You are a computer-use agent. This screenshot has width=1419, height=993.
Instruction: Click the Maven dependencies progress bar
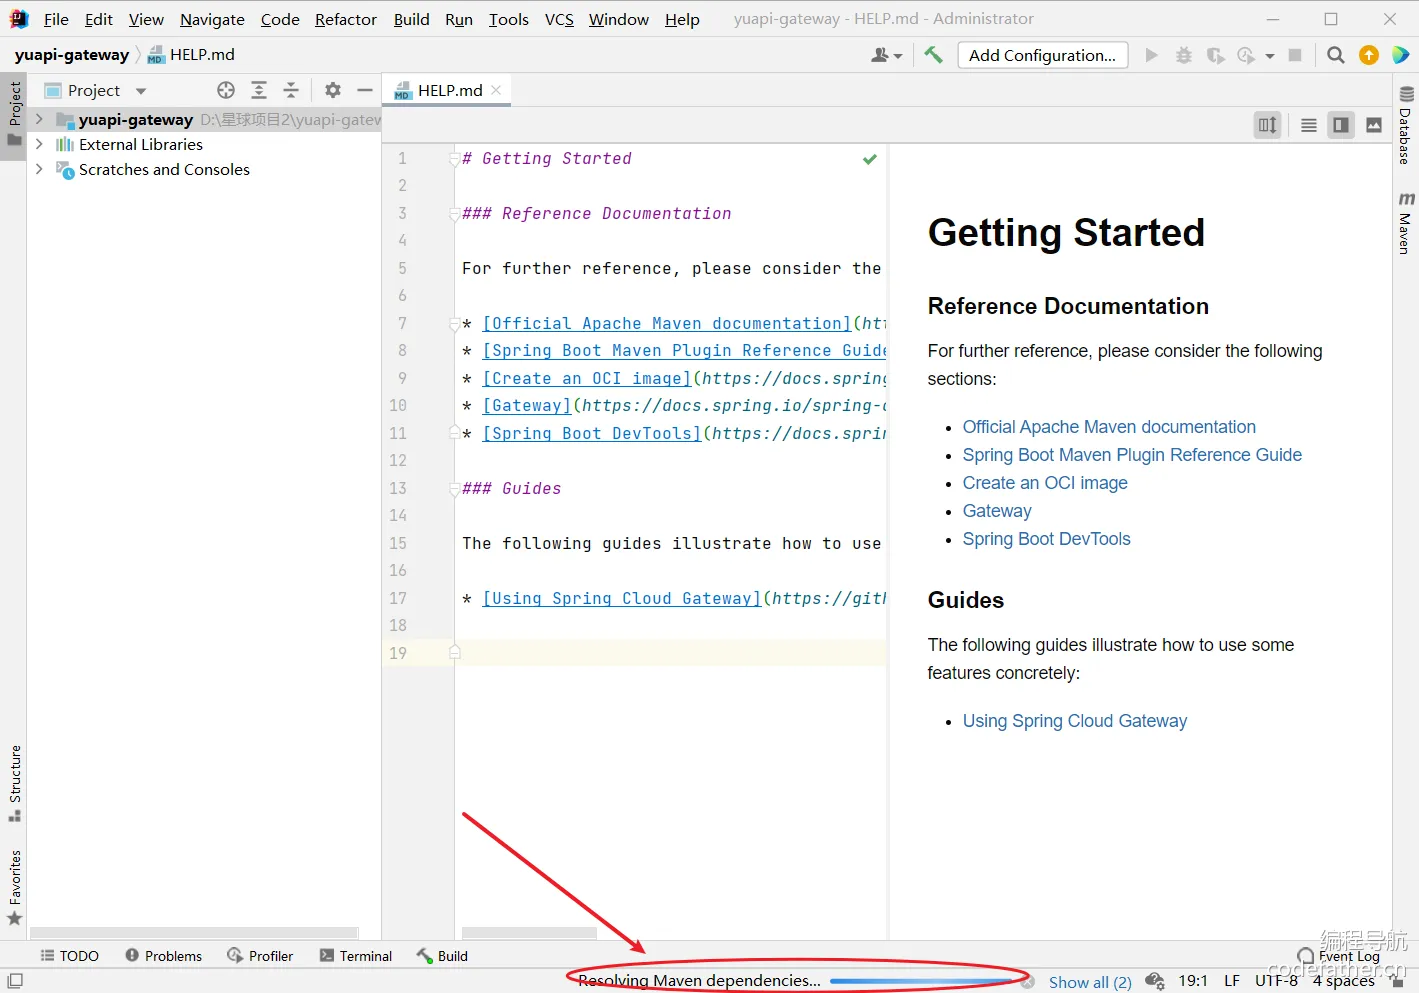pyautogui.click(x=921, y=981)
